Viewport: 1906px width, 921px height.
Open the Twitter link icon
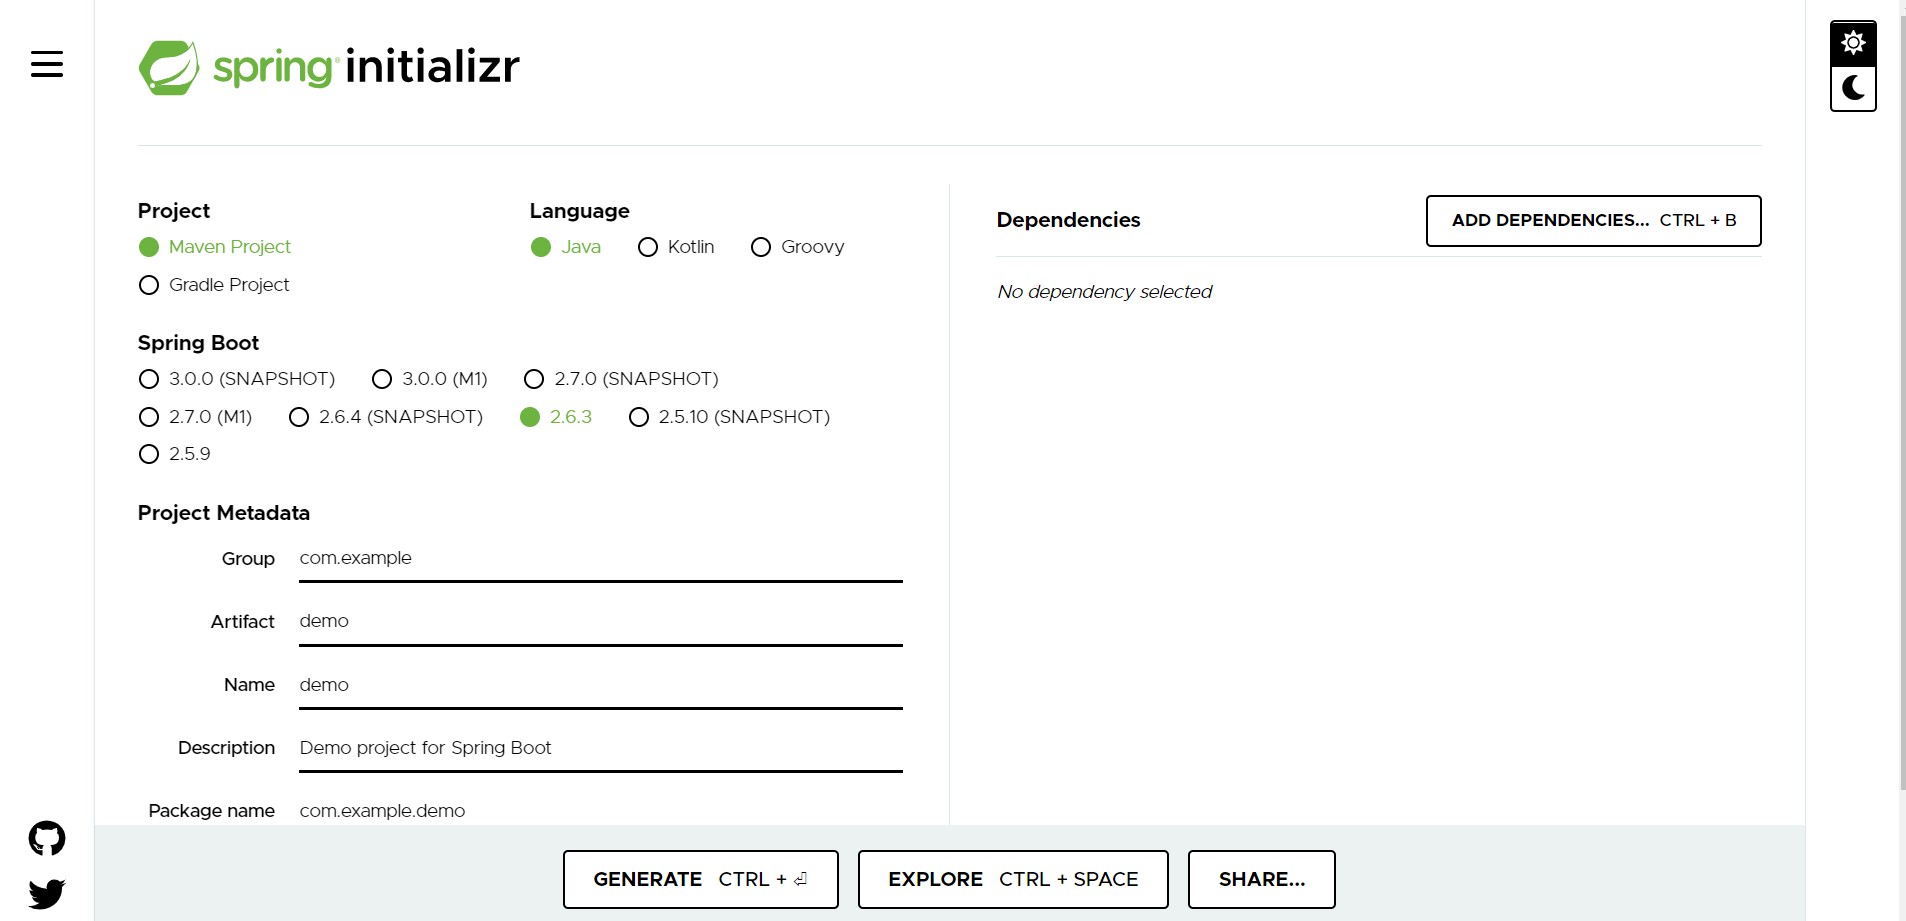pos(47,893)
